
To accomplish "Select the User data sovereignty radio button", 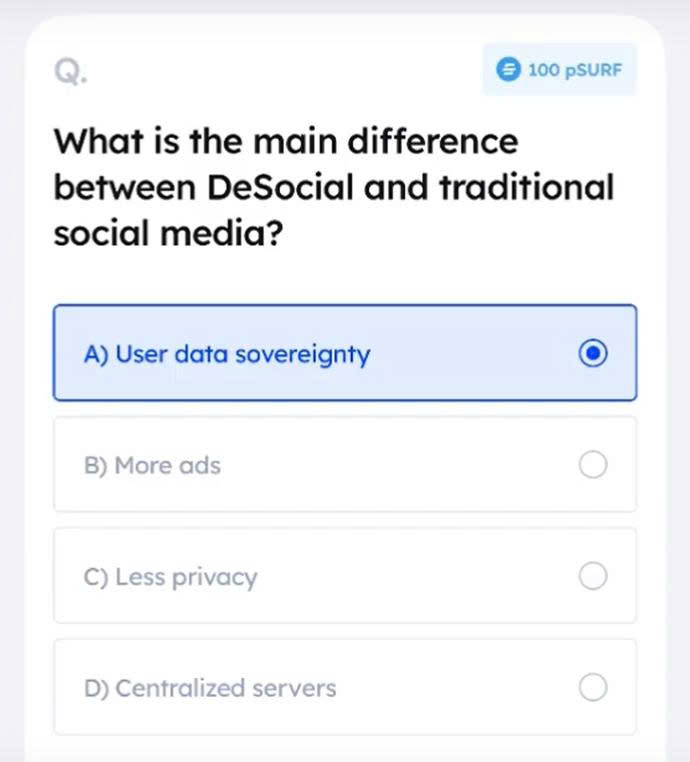I will click(x=593, y=354).
